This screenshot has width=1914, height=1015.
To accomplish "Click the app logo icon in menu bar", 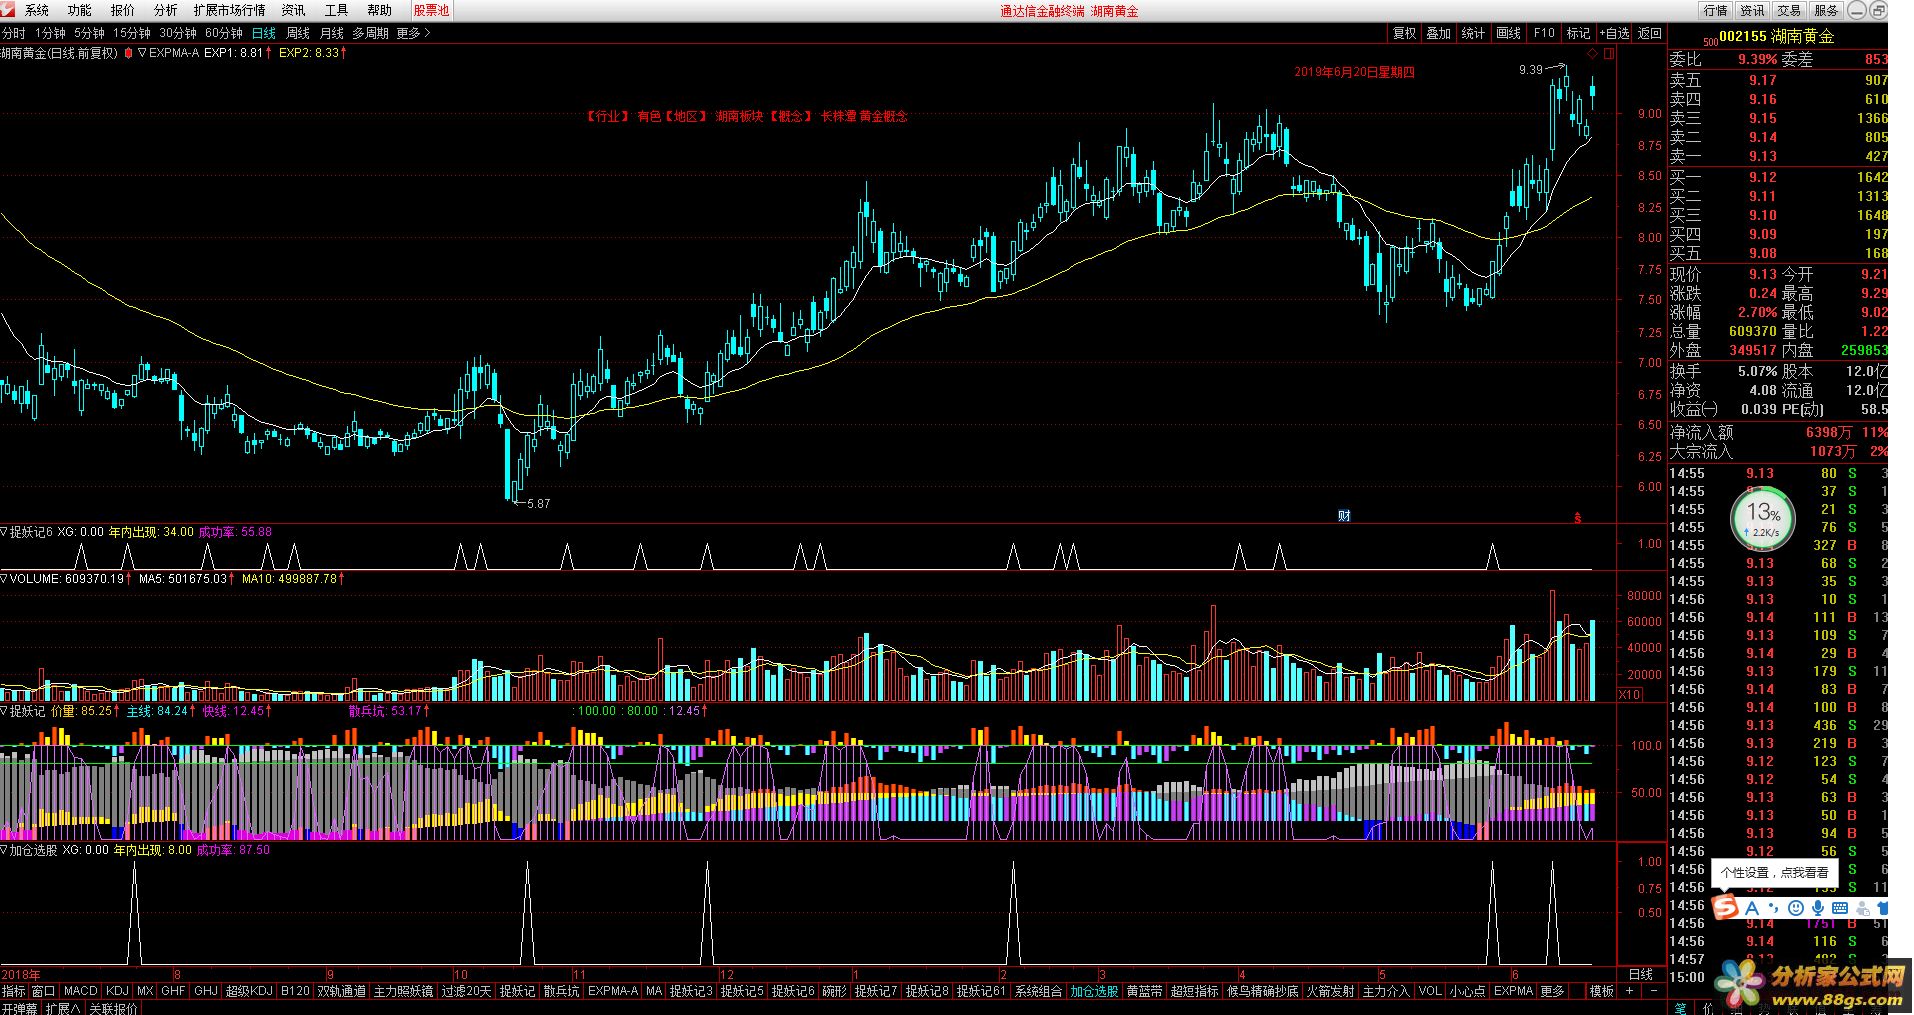I will click(x=8, y=10).
